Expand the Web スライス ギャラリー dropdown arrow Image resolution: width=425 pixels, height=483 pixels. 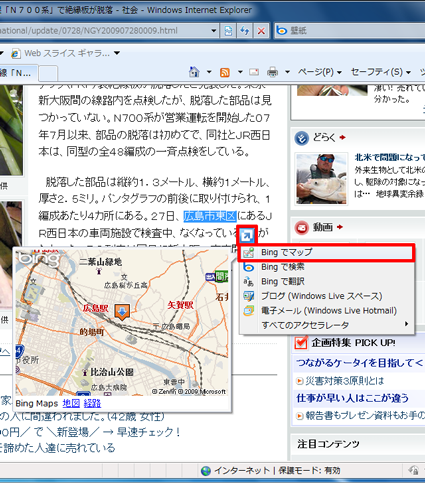click(x=117, y=53)
